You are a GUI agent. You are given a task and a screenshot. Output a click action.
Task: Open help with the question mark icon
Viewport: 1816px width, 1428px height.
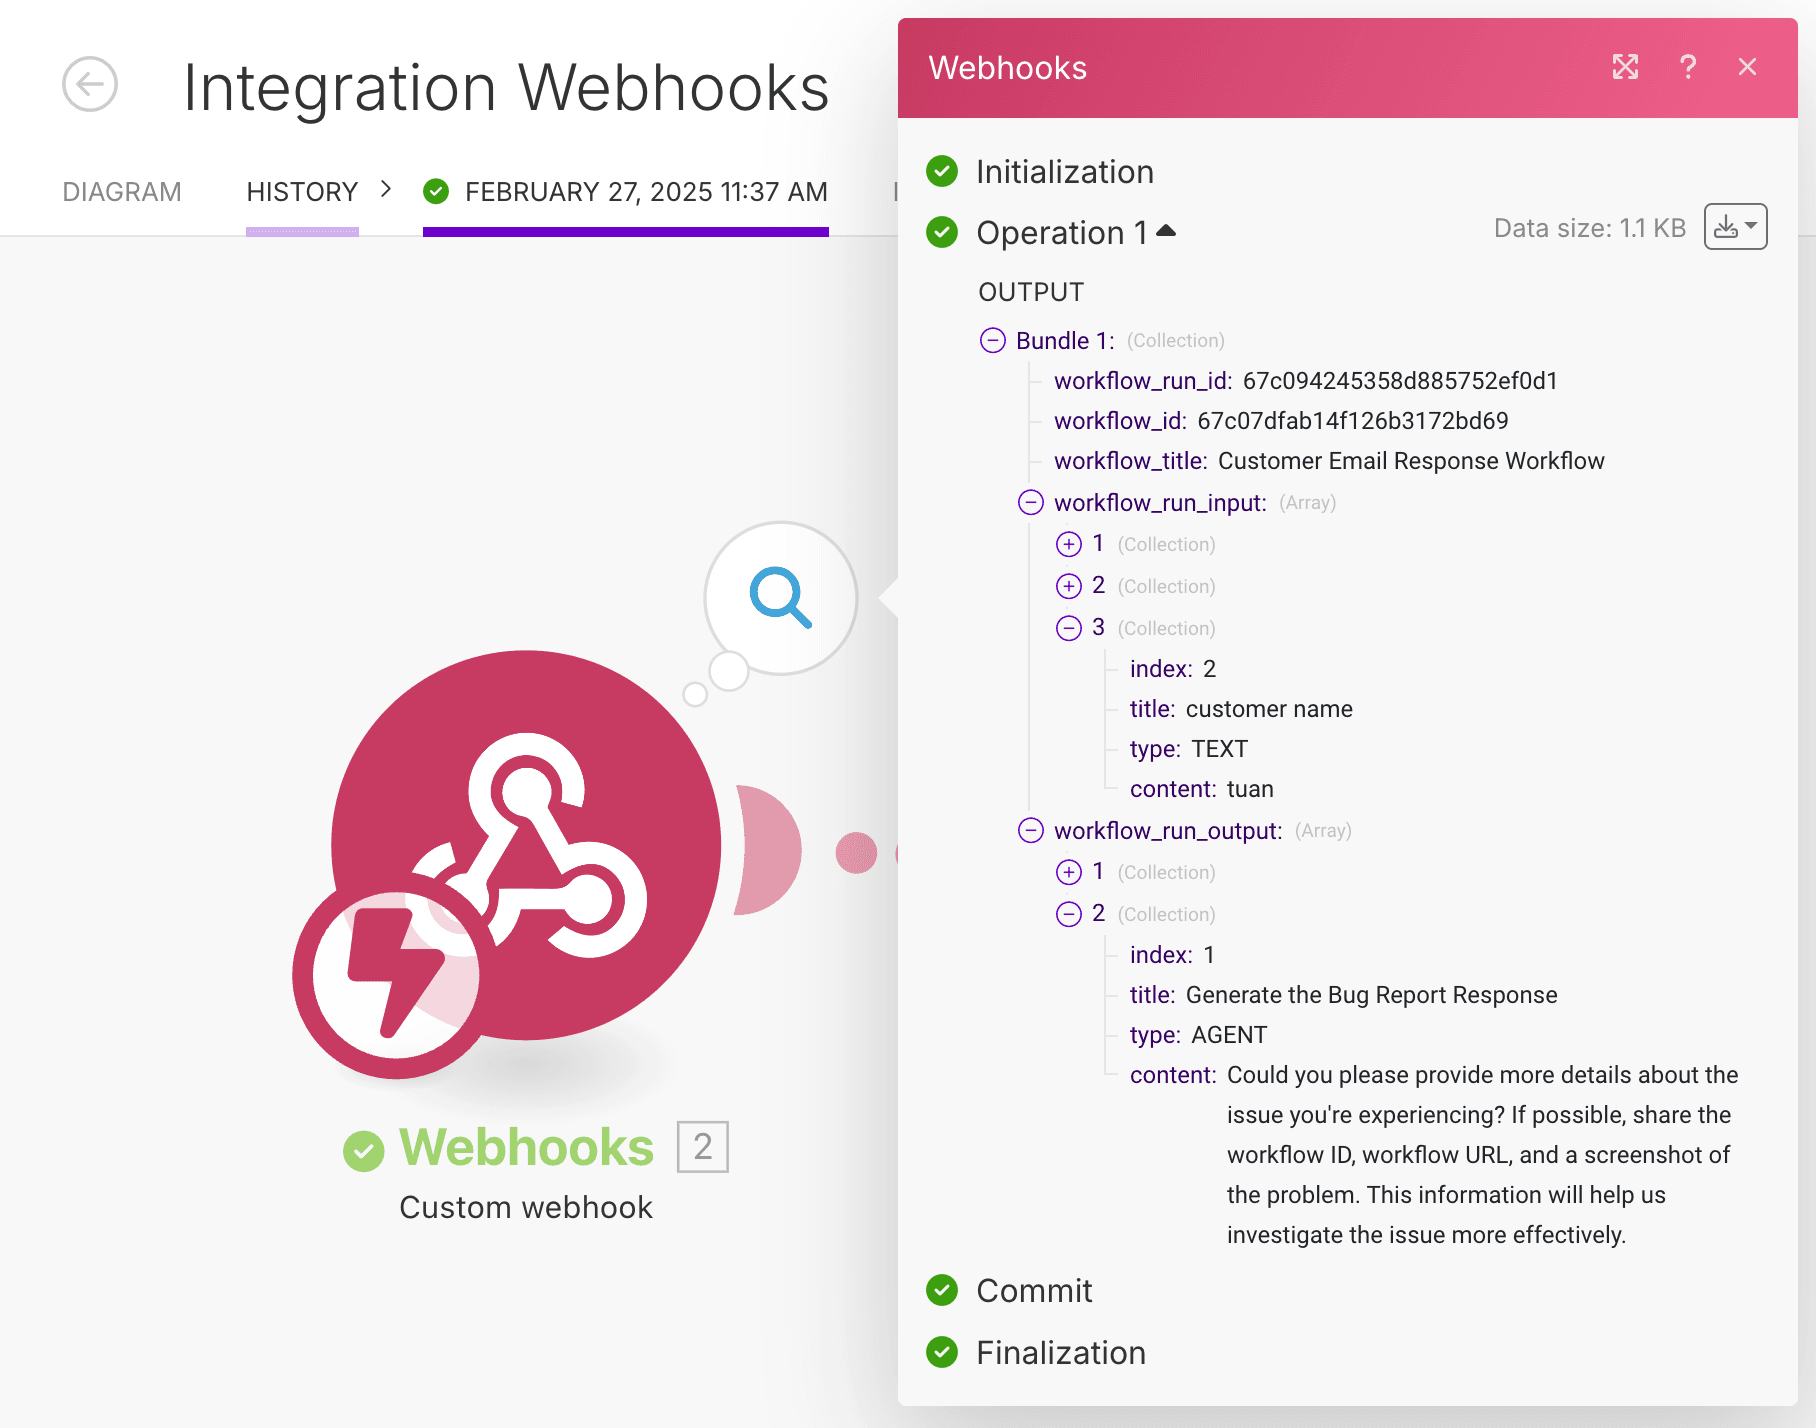coord(1688,67)
